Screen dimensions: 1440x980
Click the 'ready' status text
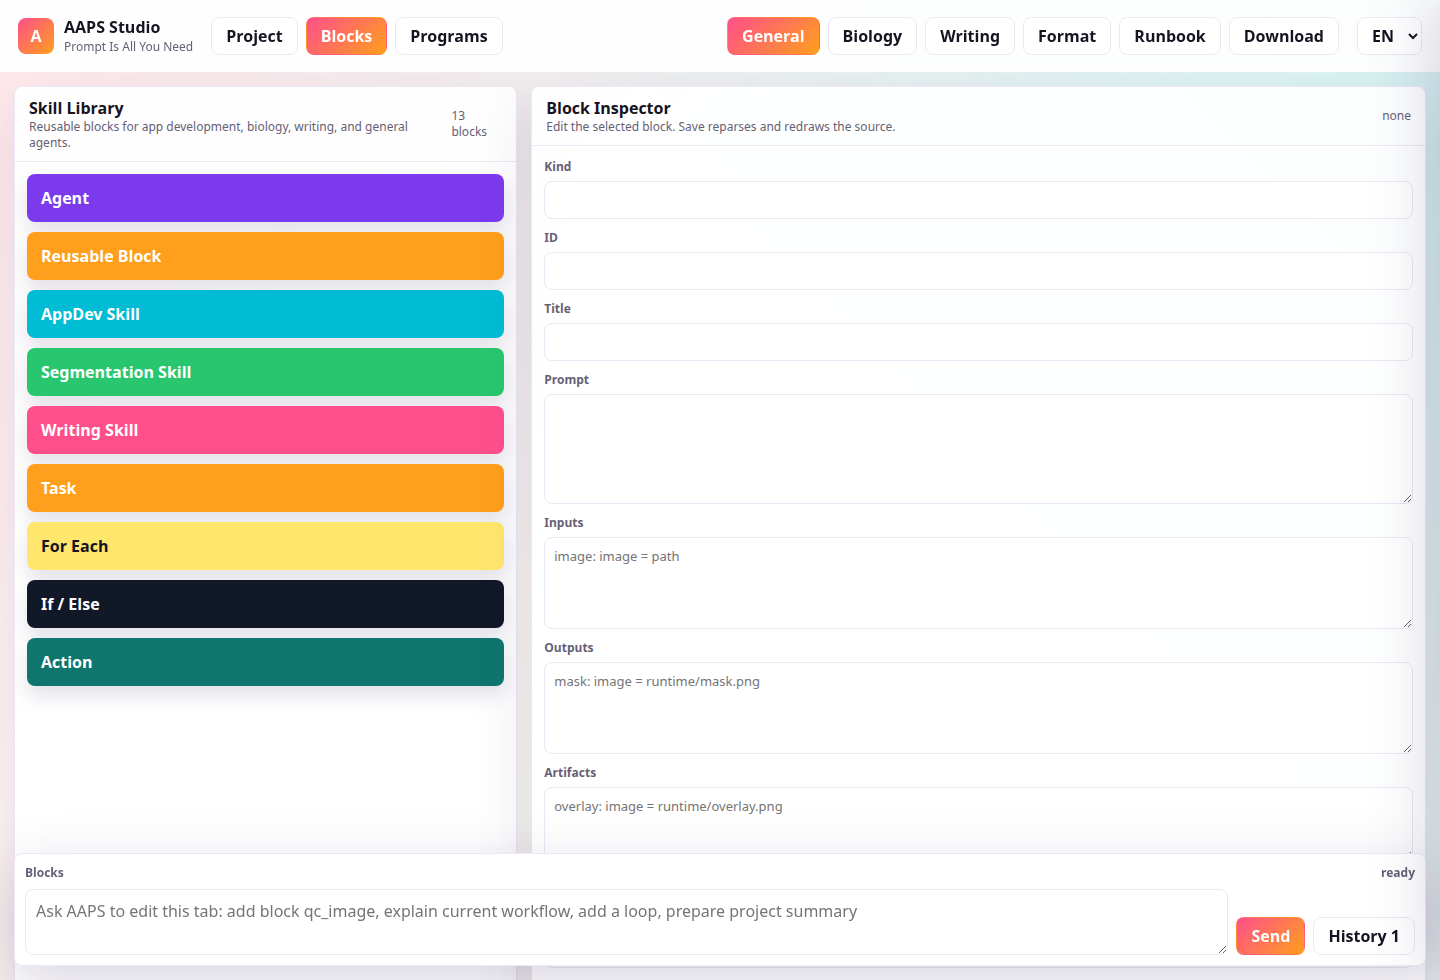pos(1397,873)
